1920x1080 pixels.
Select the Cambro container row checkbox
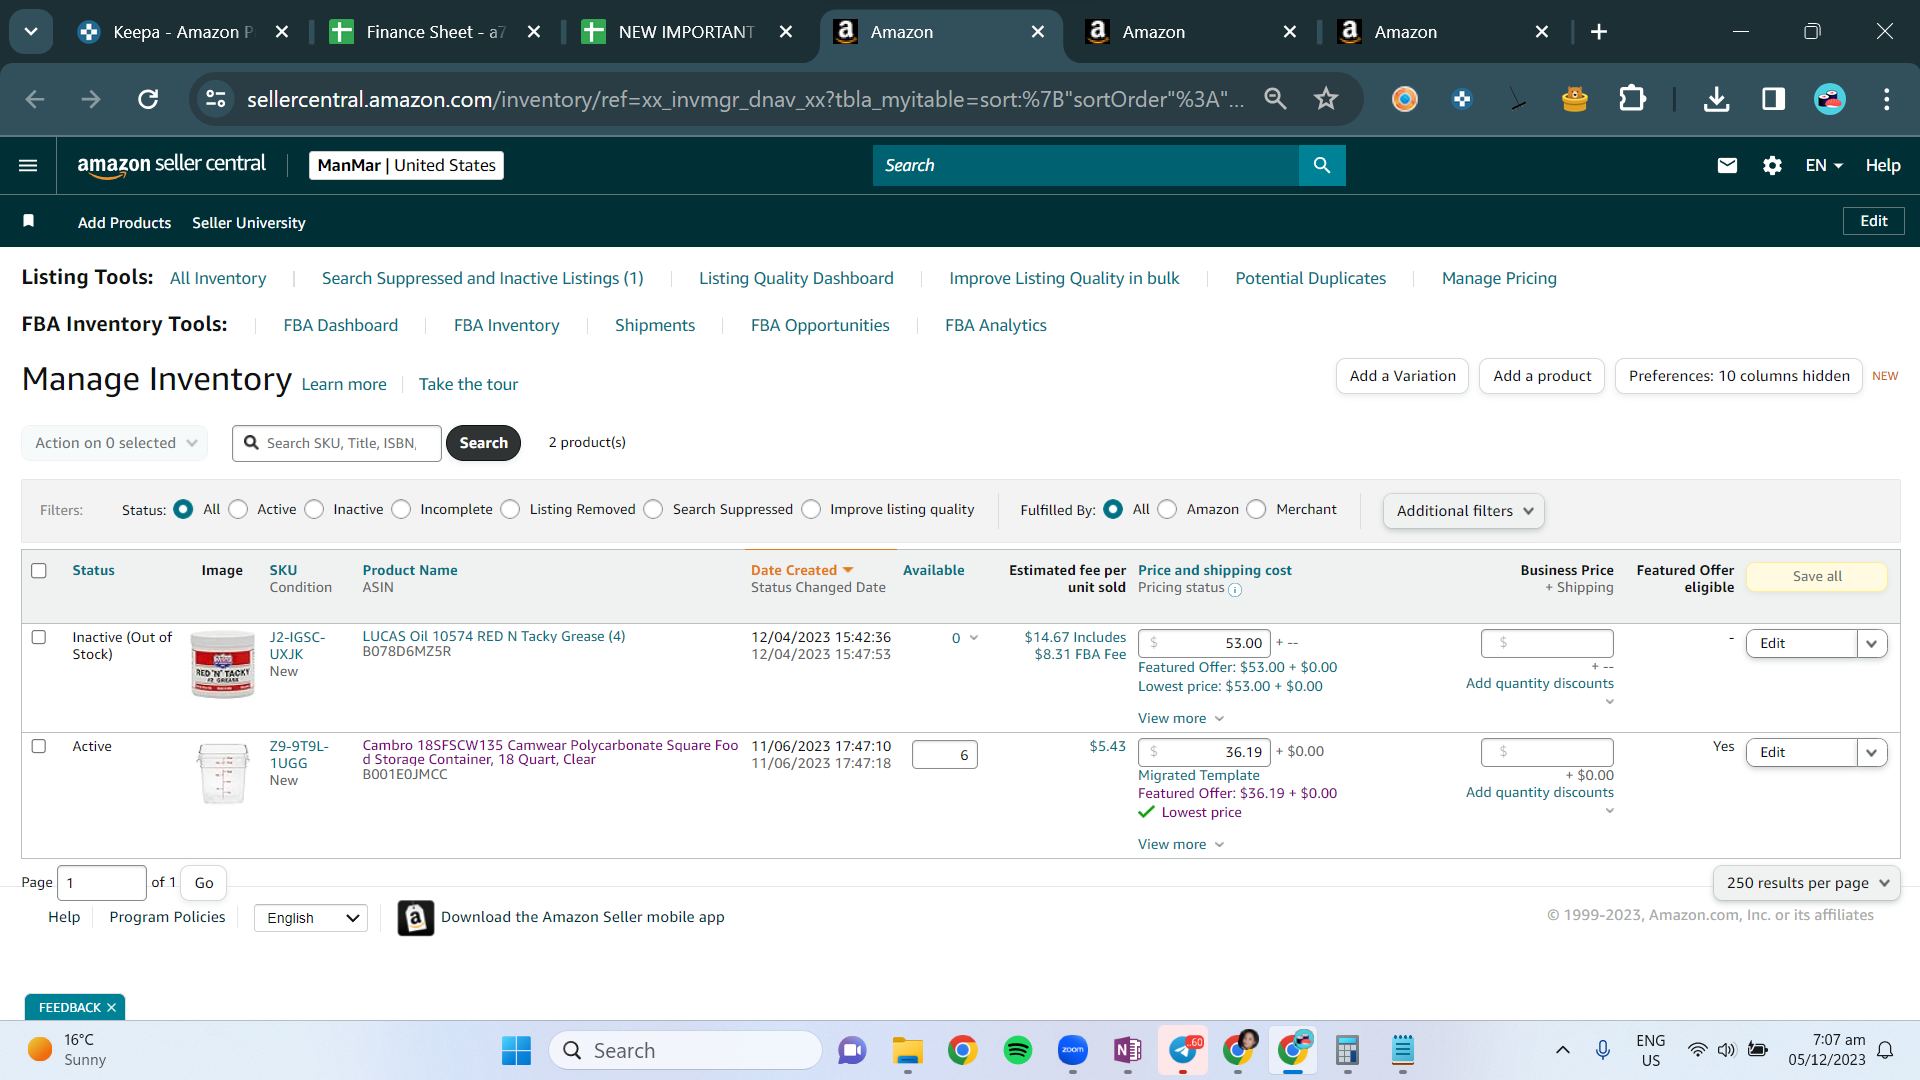pos(39,746)
